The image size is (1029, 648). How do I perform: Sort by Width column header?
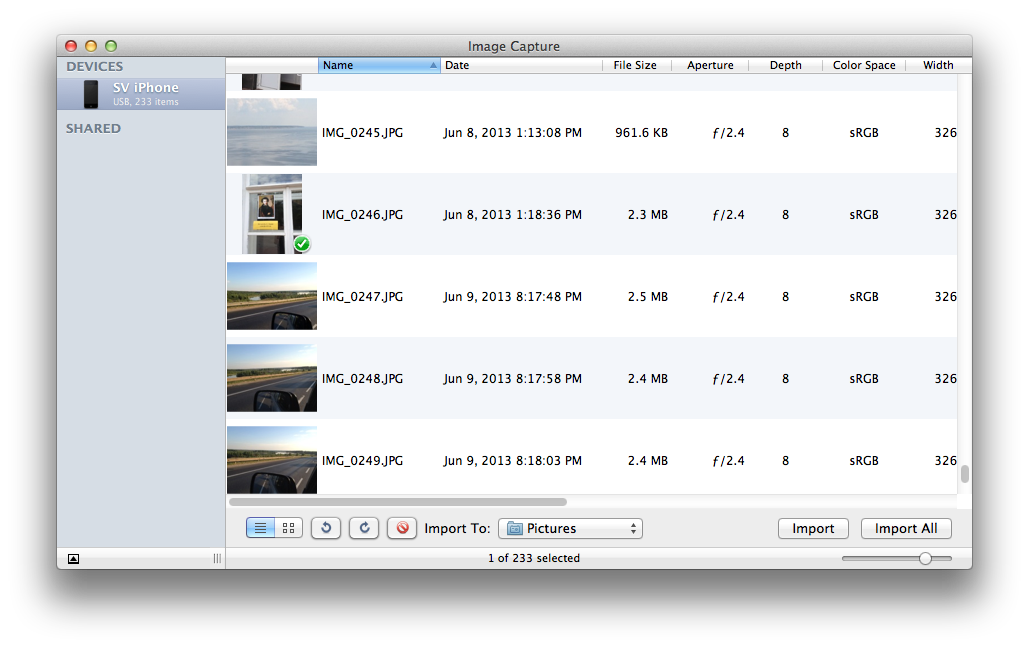938,65
